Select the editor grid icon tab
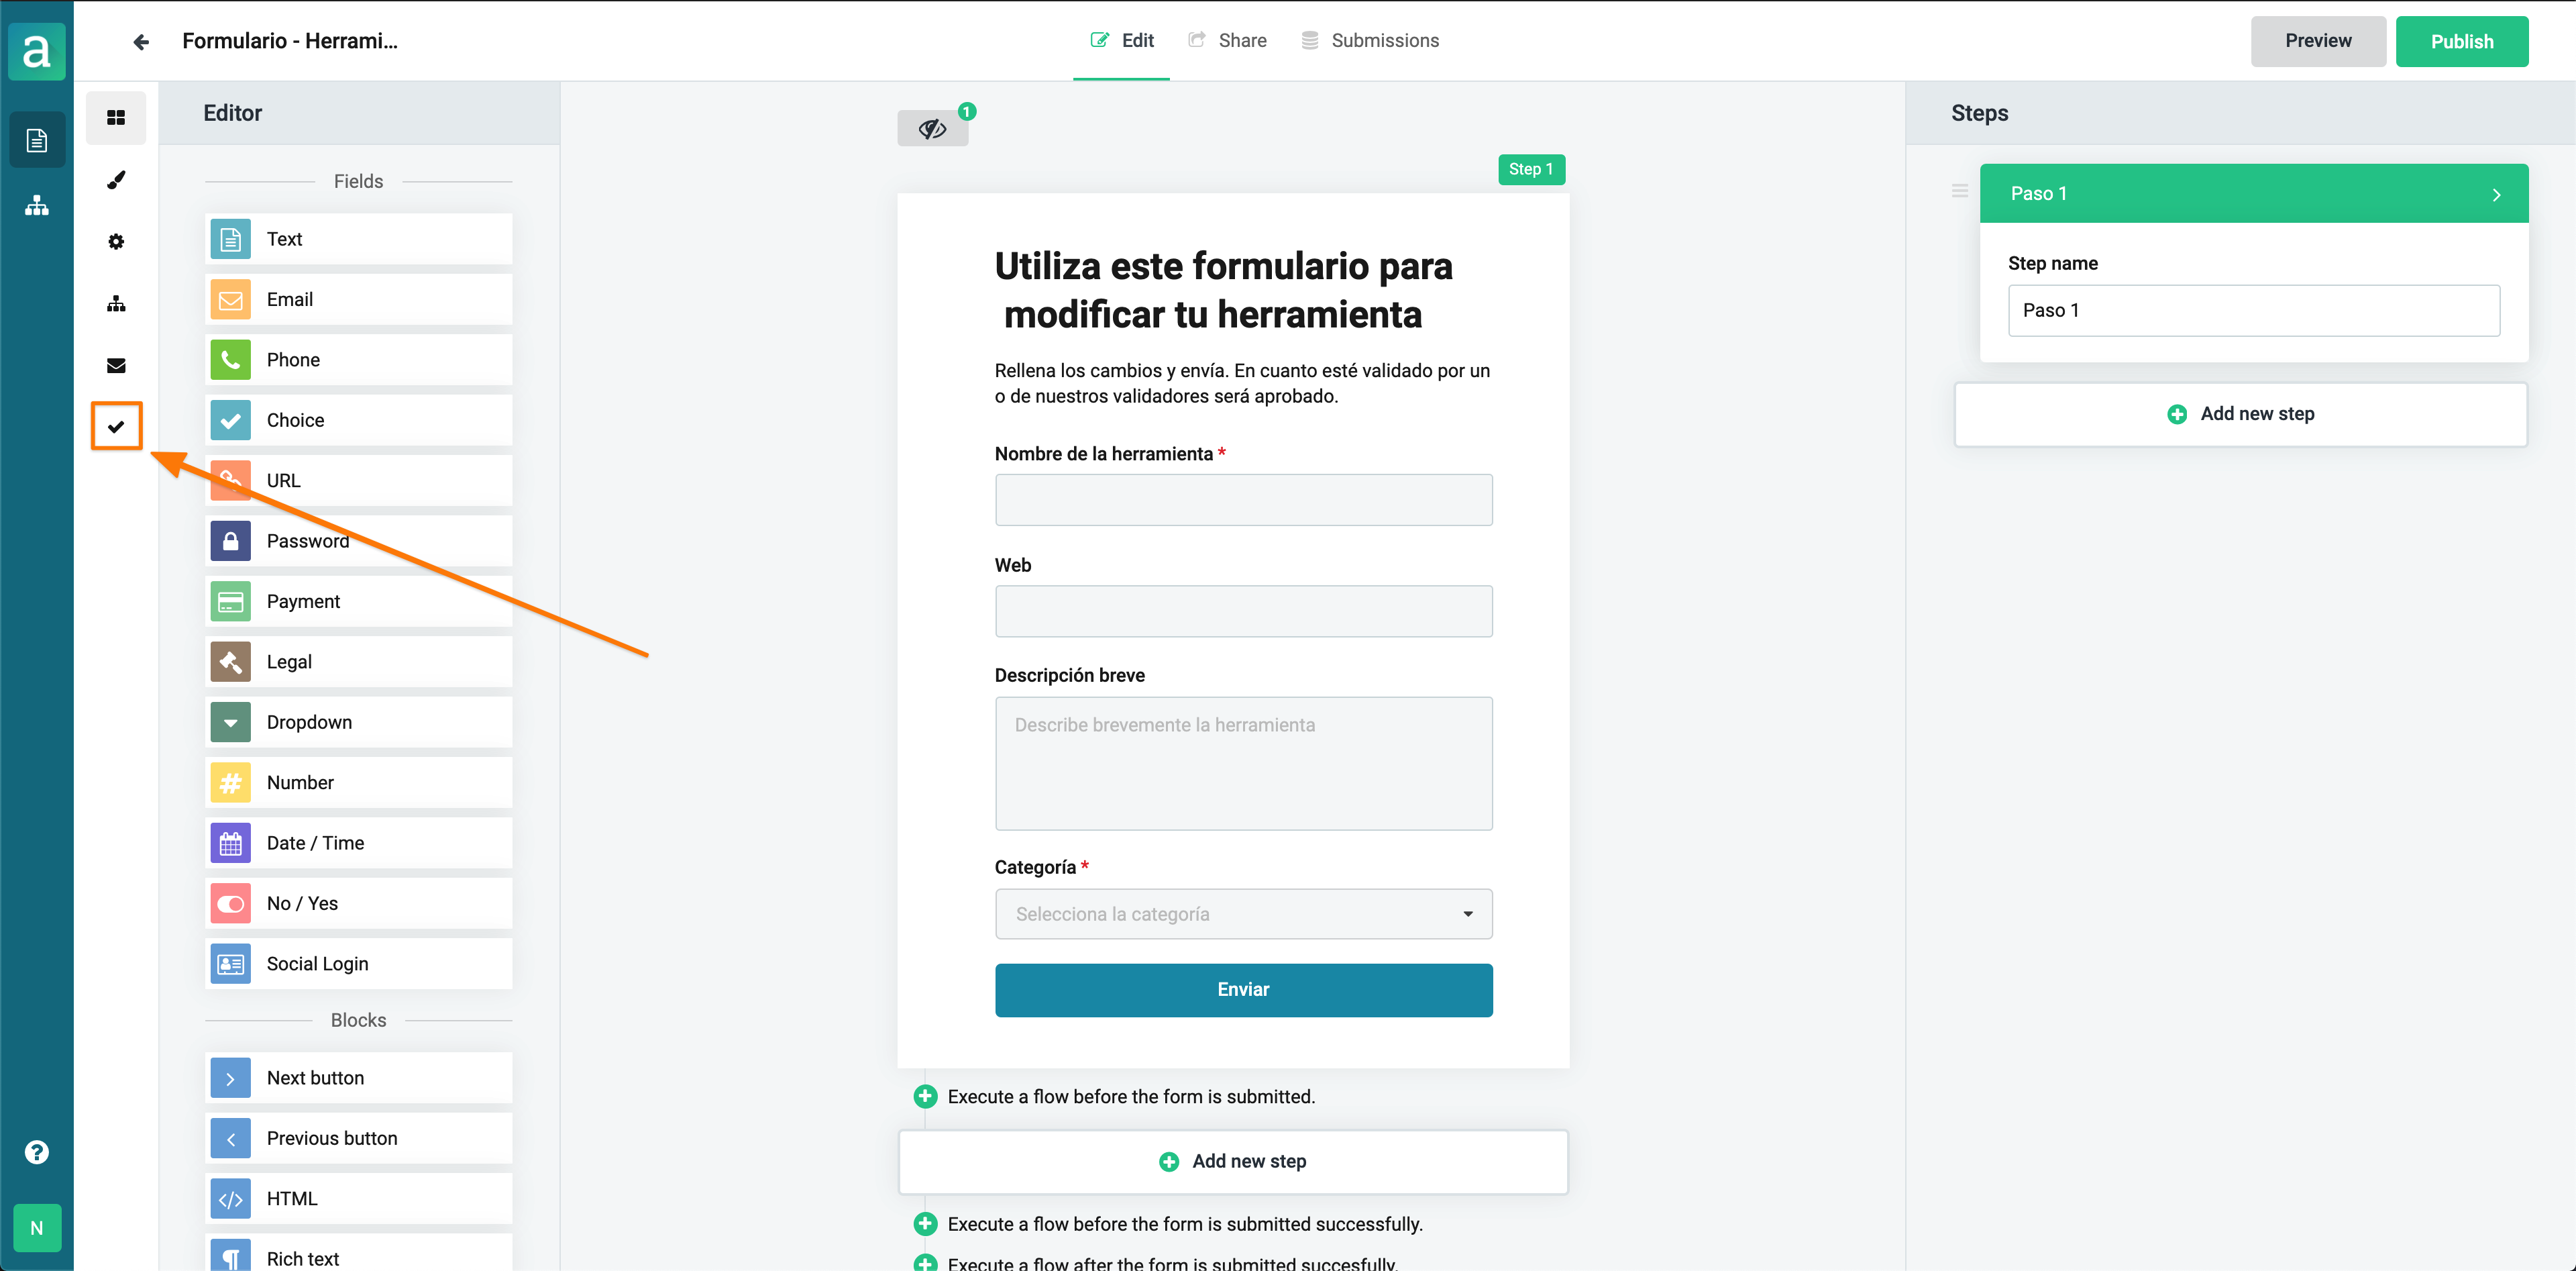Image resolution: width=2576 pixels, height=1271 pixels. coord(116,117)
